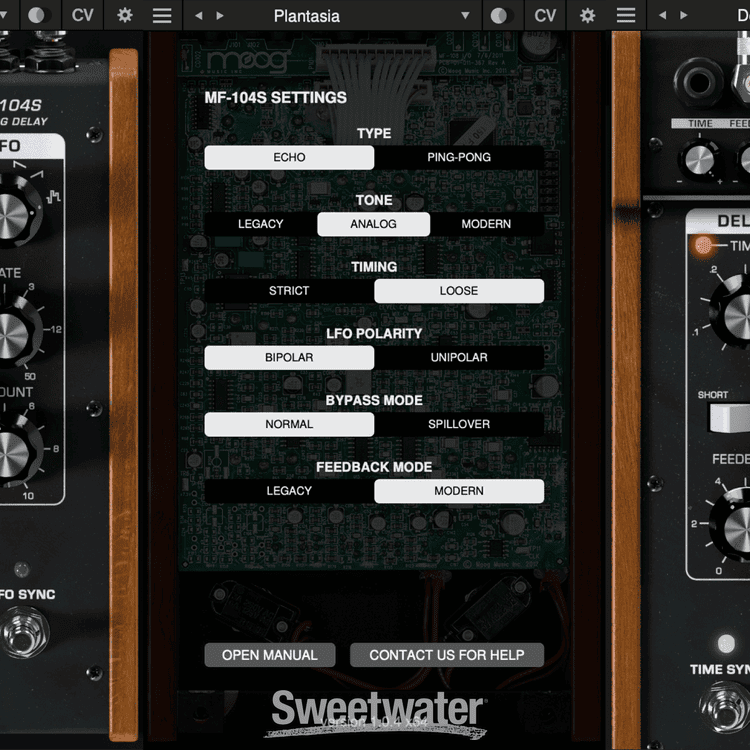Toggle CV button left of Plantasia
The height and width of the screenshot is (750, 750).
tap(82, 15)
